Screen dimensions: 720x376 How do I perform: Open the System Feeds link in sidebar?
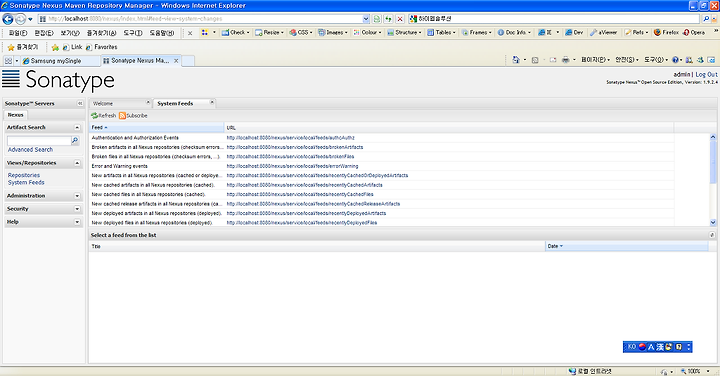tap(26, 183)
